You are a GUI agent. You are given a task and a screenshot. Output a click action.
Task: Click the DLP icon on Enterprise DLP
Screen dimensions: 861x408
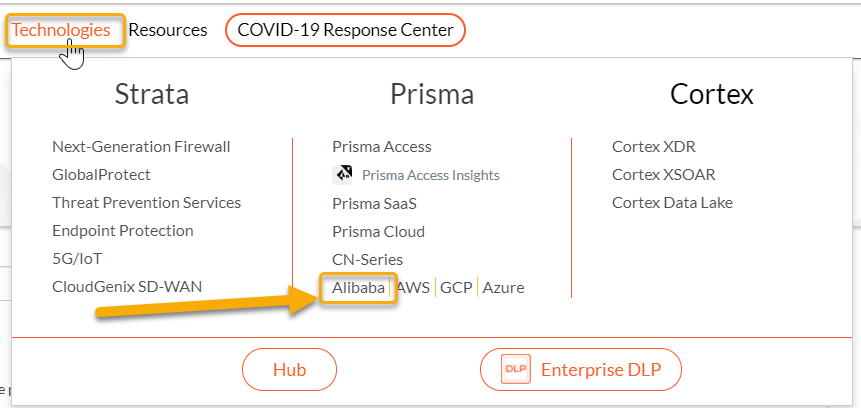516,370
